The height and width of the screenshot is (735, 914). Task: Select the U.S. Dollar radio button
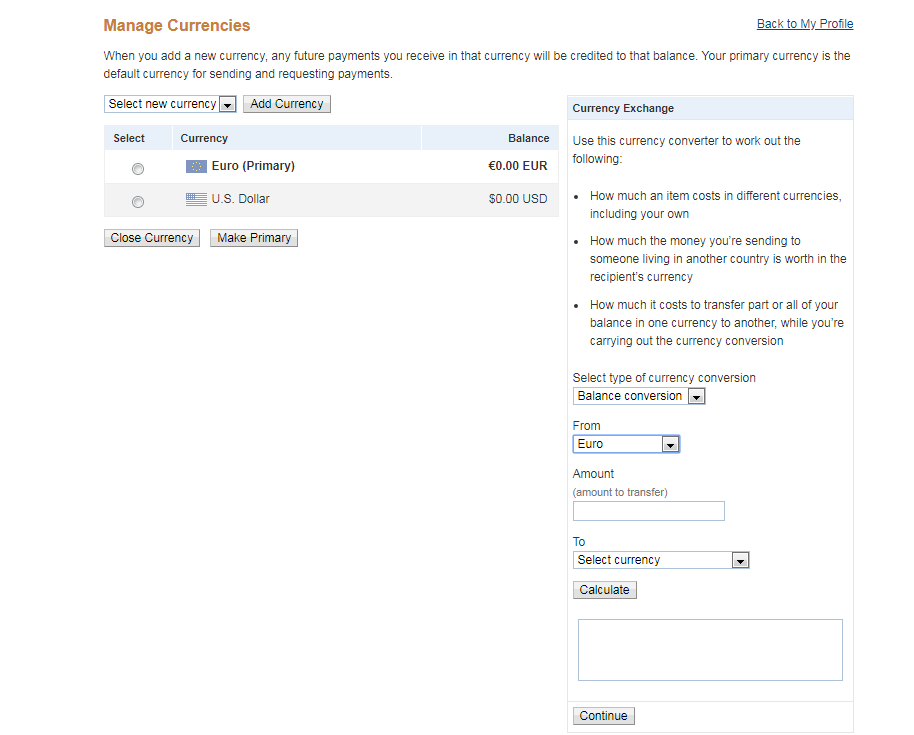138,202
